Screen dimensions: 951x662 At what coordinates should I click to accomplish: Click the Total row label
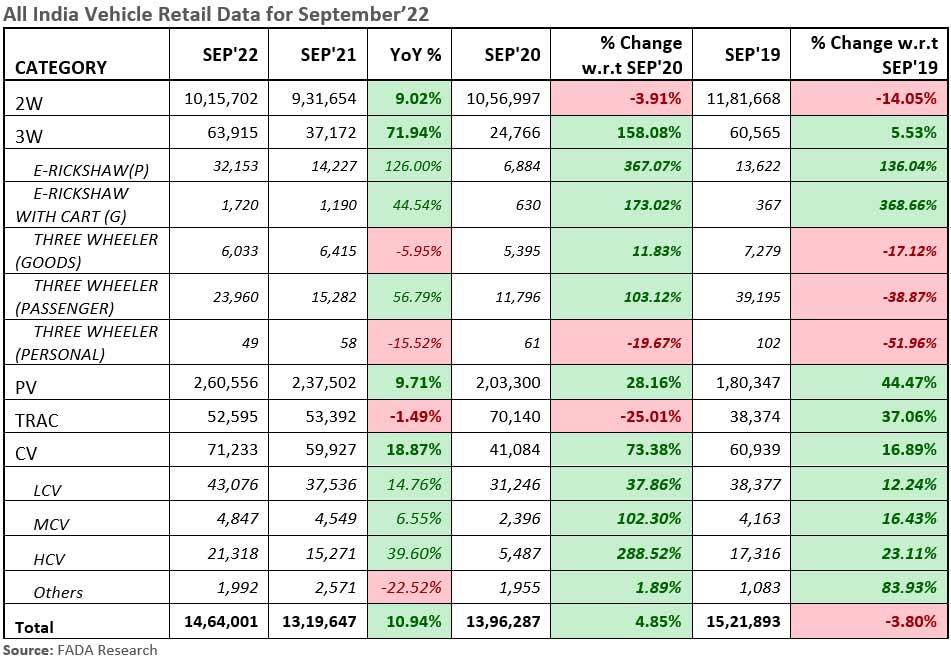point(35,627)
